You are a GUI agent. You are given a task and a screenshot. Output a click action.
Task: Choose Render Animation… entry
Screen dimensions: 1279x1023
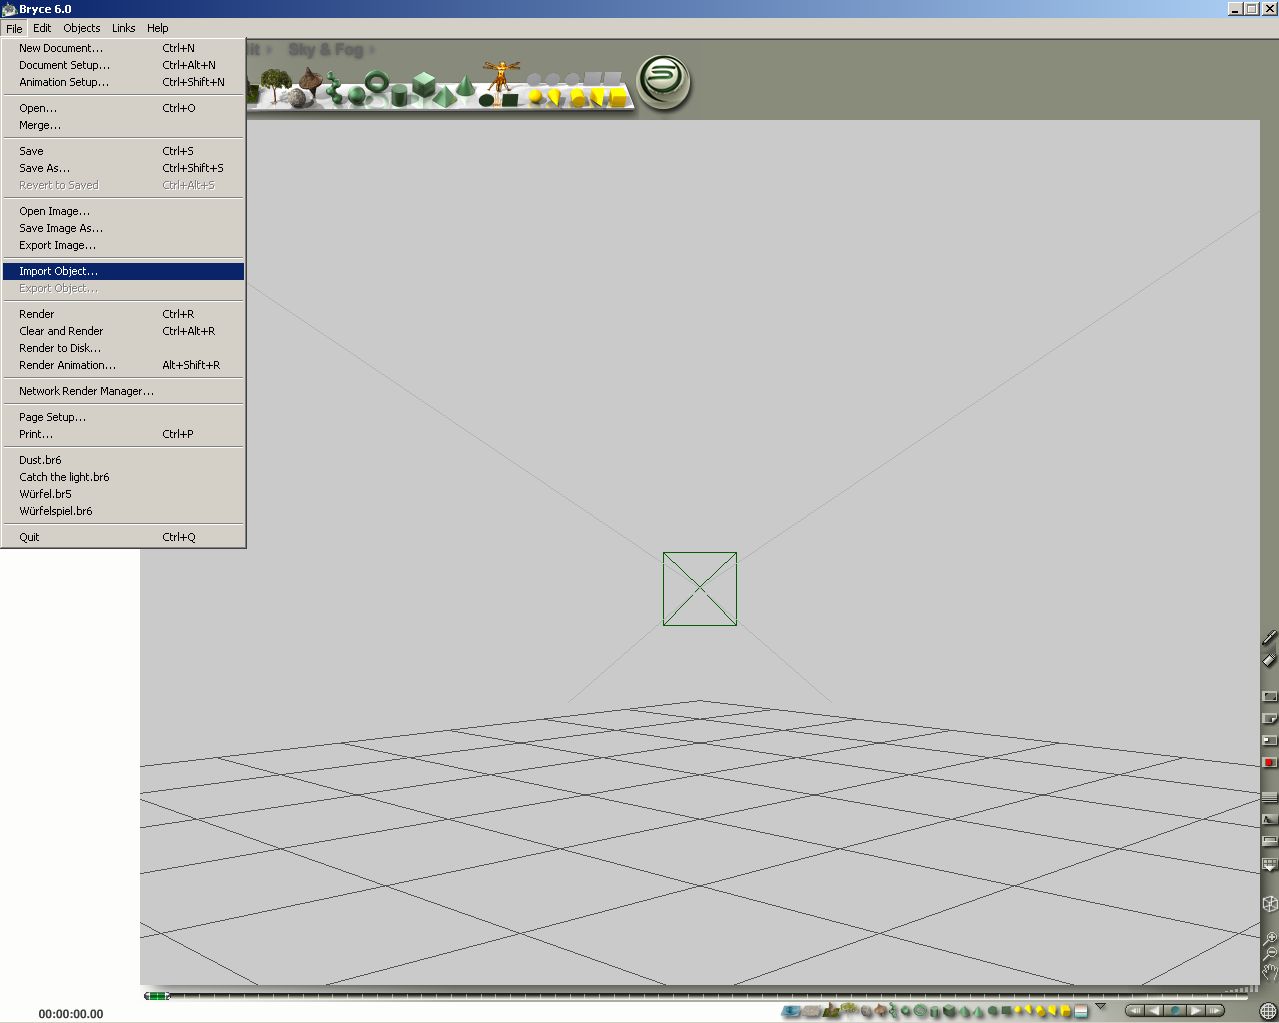[x=123, y=365]
